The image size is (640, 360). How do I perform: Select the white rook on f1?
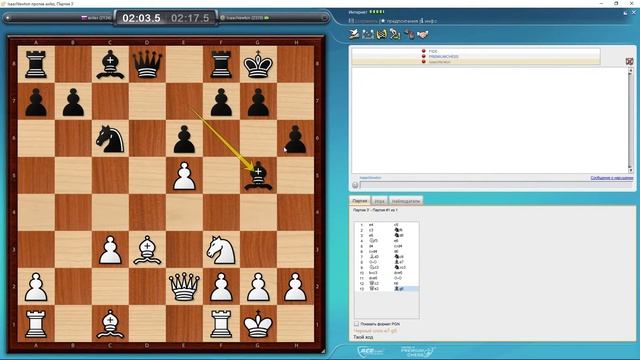coord(221,324)
